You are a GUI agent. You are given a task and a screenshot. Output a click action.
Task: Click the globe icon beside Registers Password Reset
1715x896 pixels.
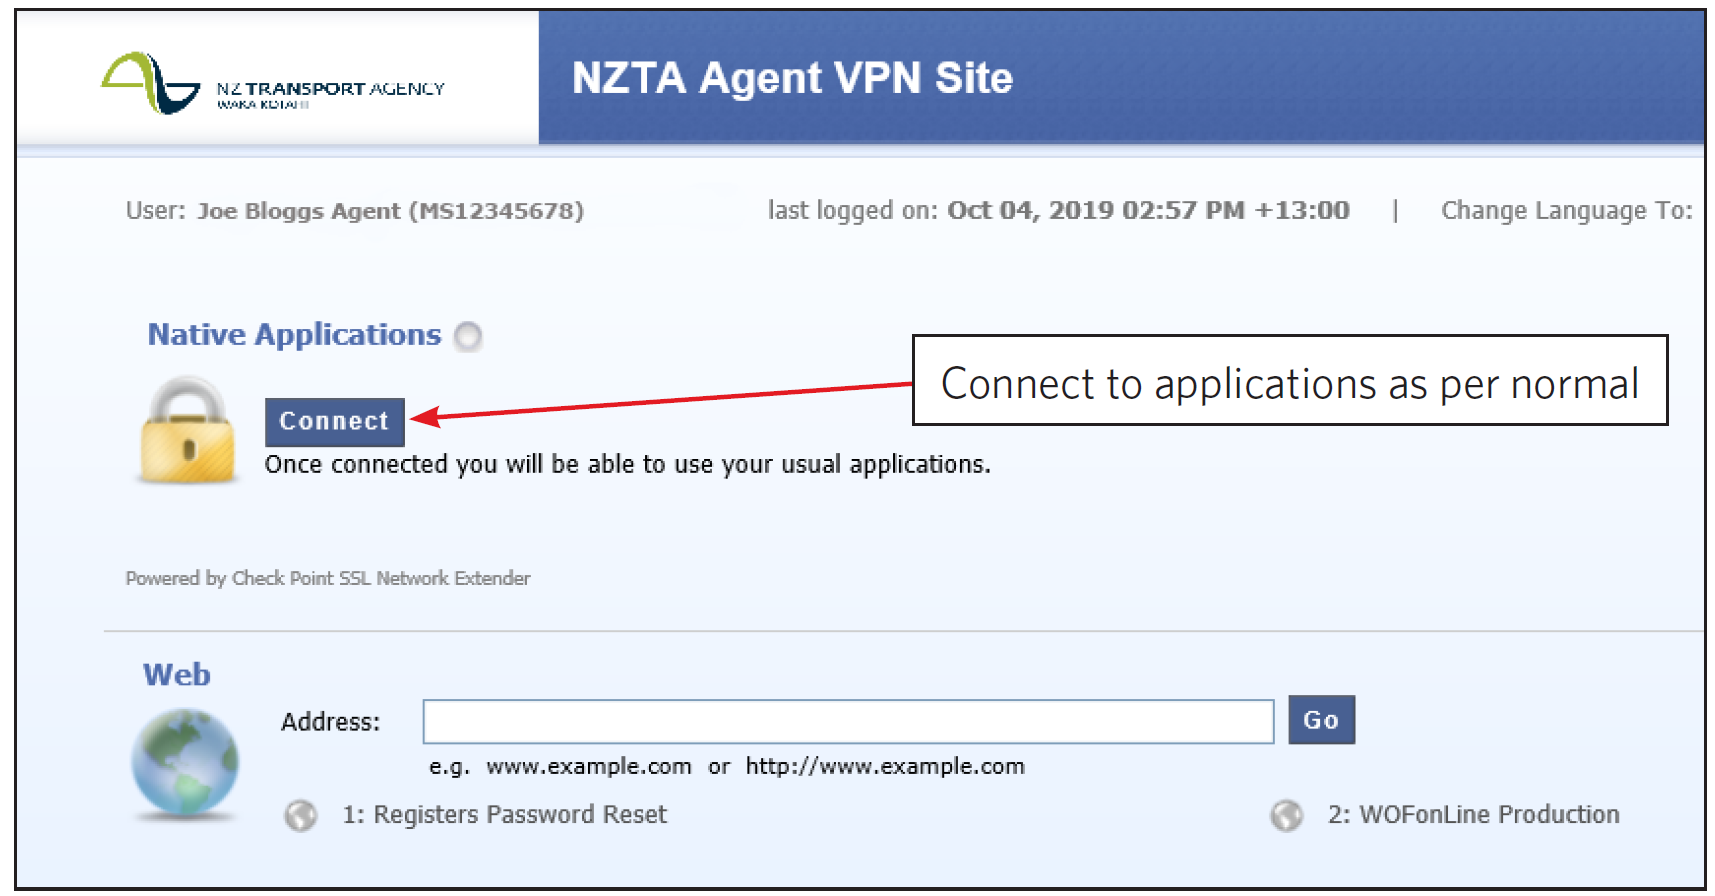[300, 816]
